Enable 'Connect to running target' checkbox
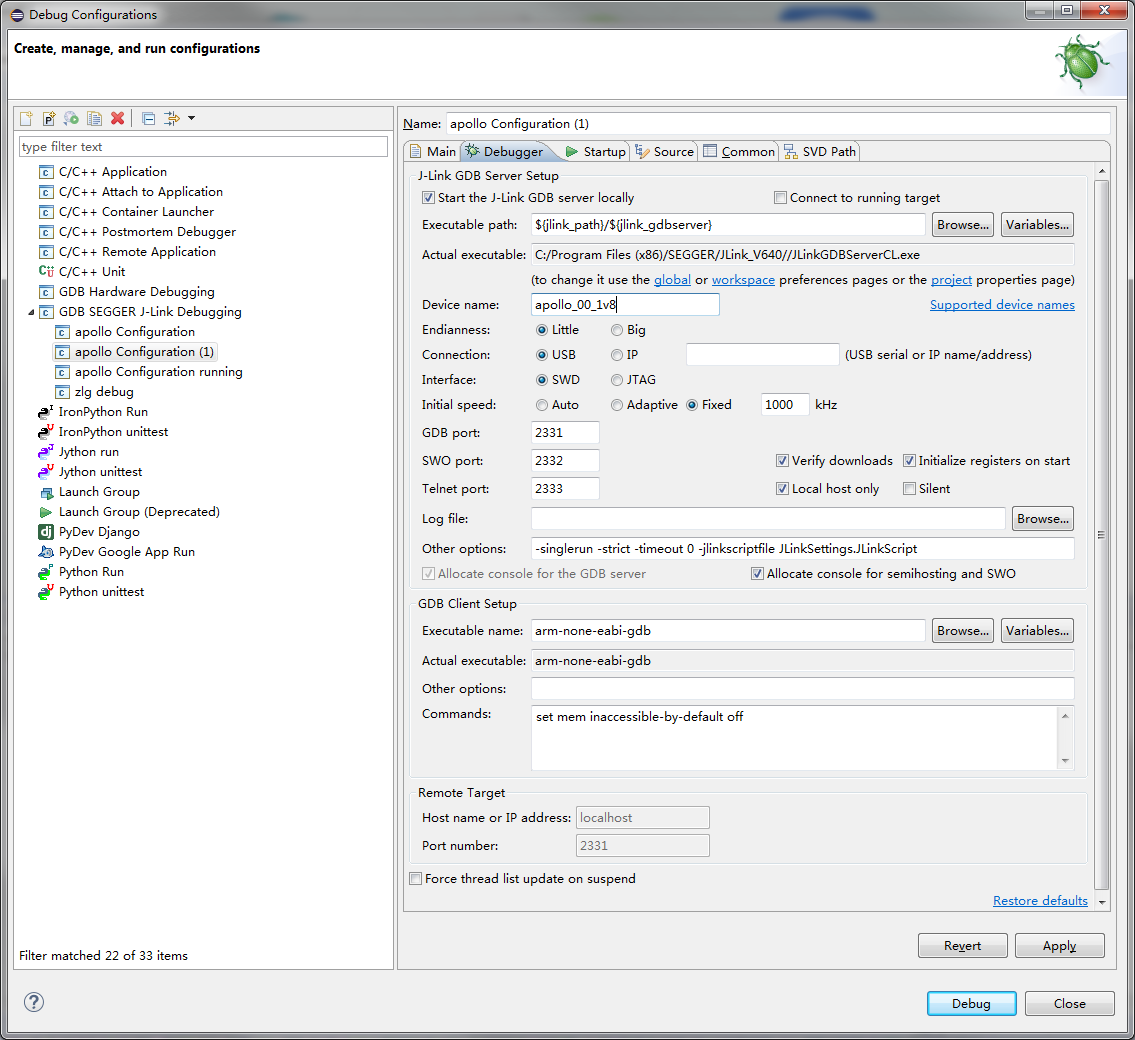This screenshot has height=1040, width=1135. 780,198
